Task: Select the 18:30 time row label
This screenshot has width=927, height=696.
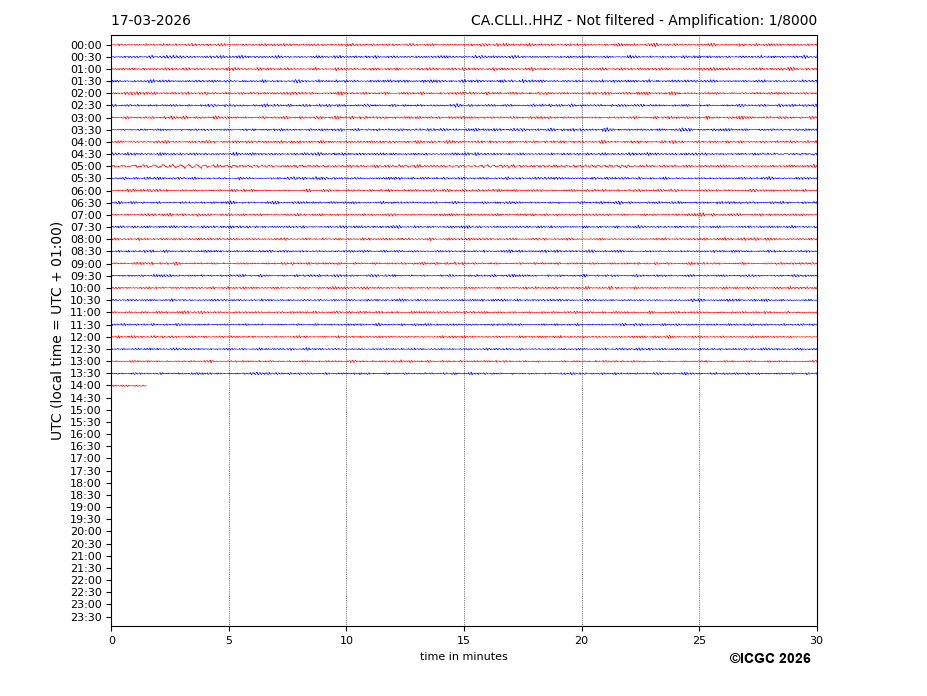Action: [86, 495]
